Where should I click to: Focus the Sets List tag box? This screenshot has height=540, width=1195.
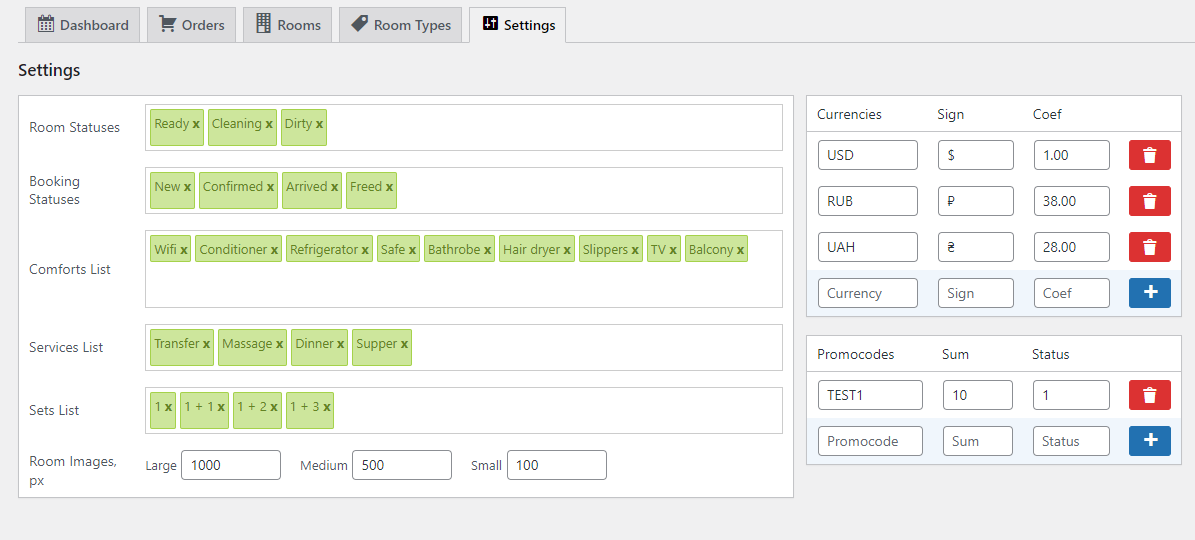463,411
